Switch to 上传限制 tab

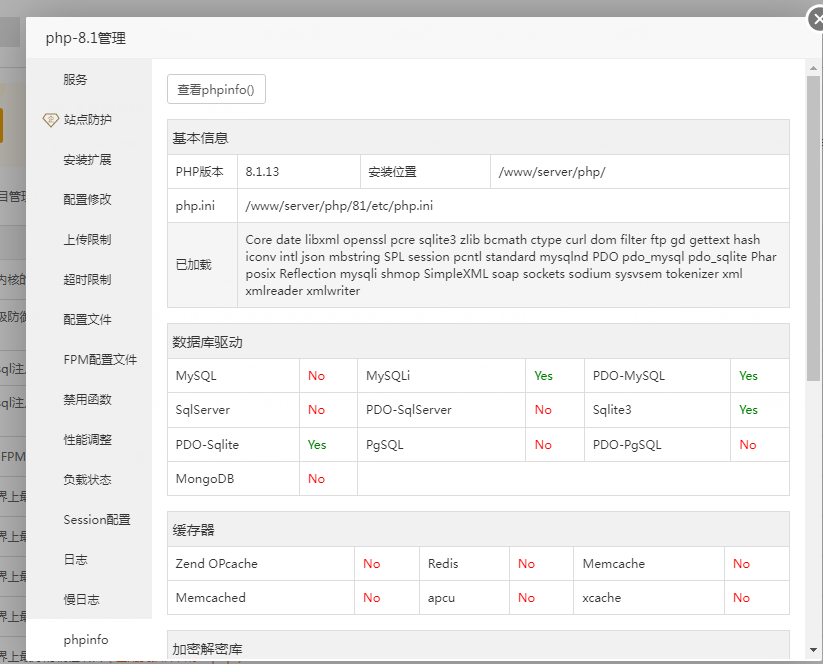click(x=88, y=240)
